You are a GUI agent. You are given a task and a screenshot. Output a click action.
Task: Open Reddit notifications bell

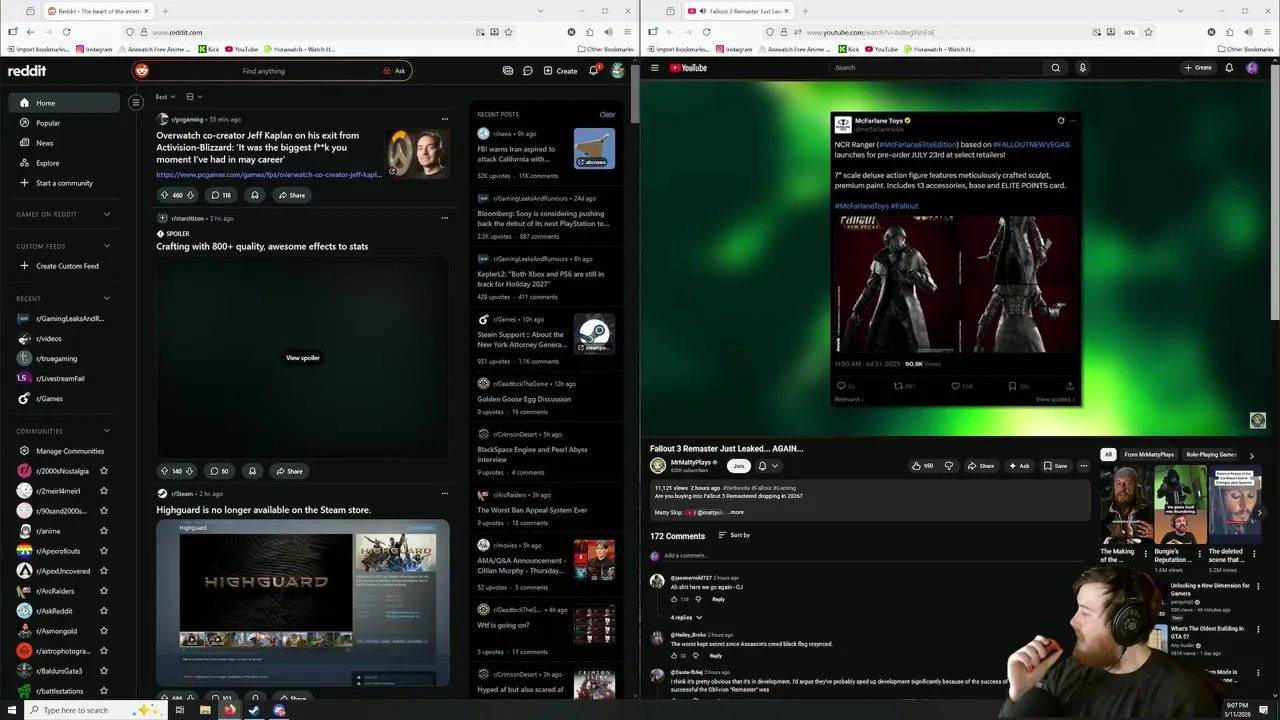[593, 71]
